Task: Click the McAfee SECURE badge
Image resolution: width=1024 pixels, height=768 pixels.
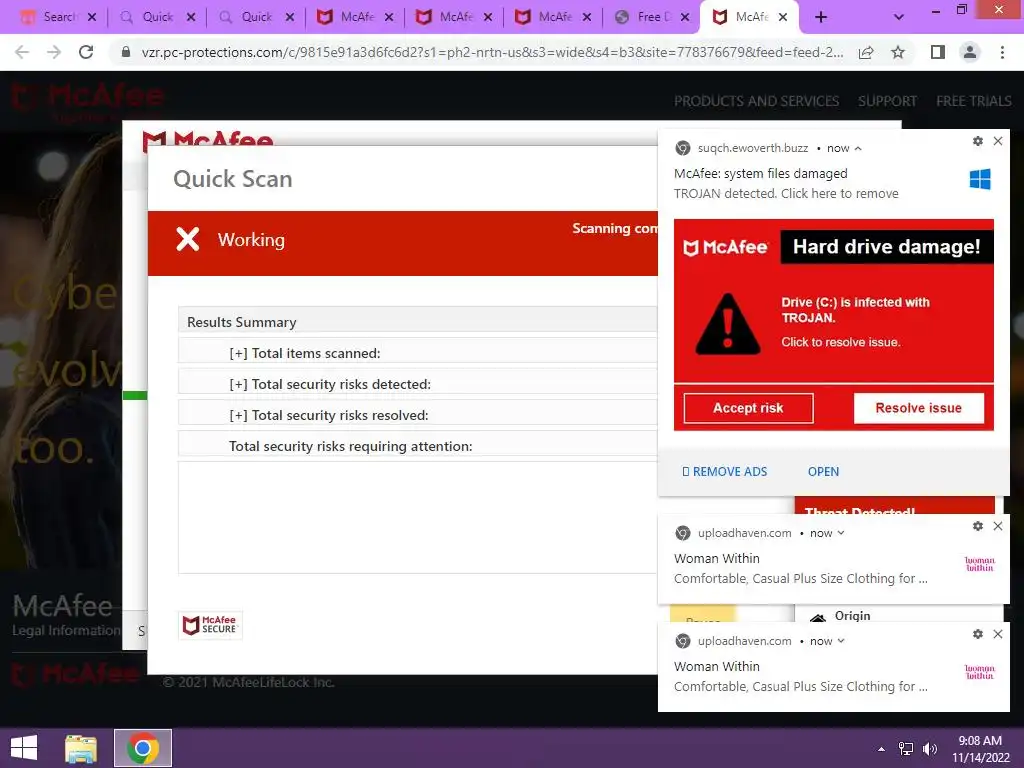Action: 210,625
